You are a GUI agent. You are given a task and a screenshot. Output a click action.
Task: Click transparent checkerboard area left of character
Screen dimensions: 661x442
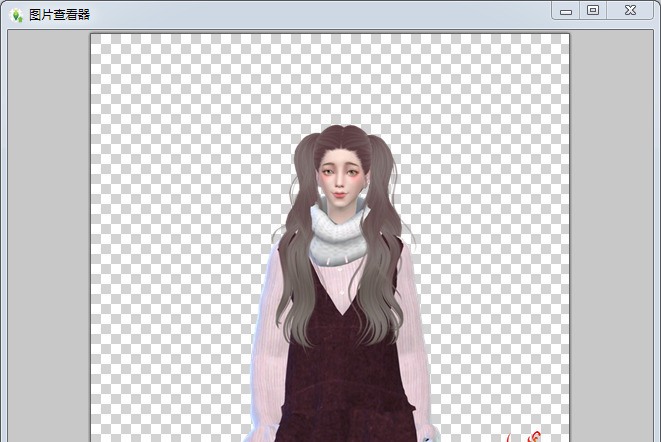pos(170,250)
